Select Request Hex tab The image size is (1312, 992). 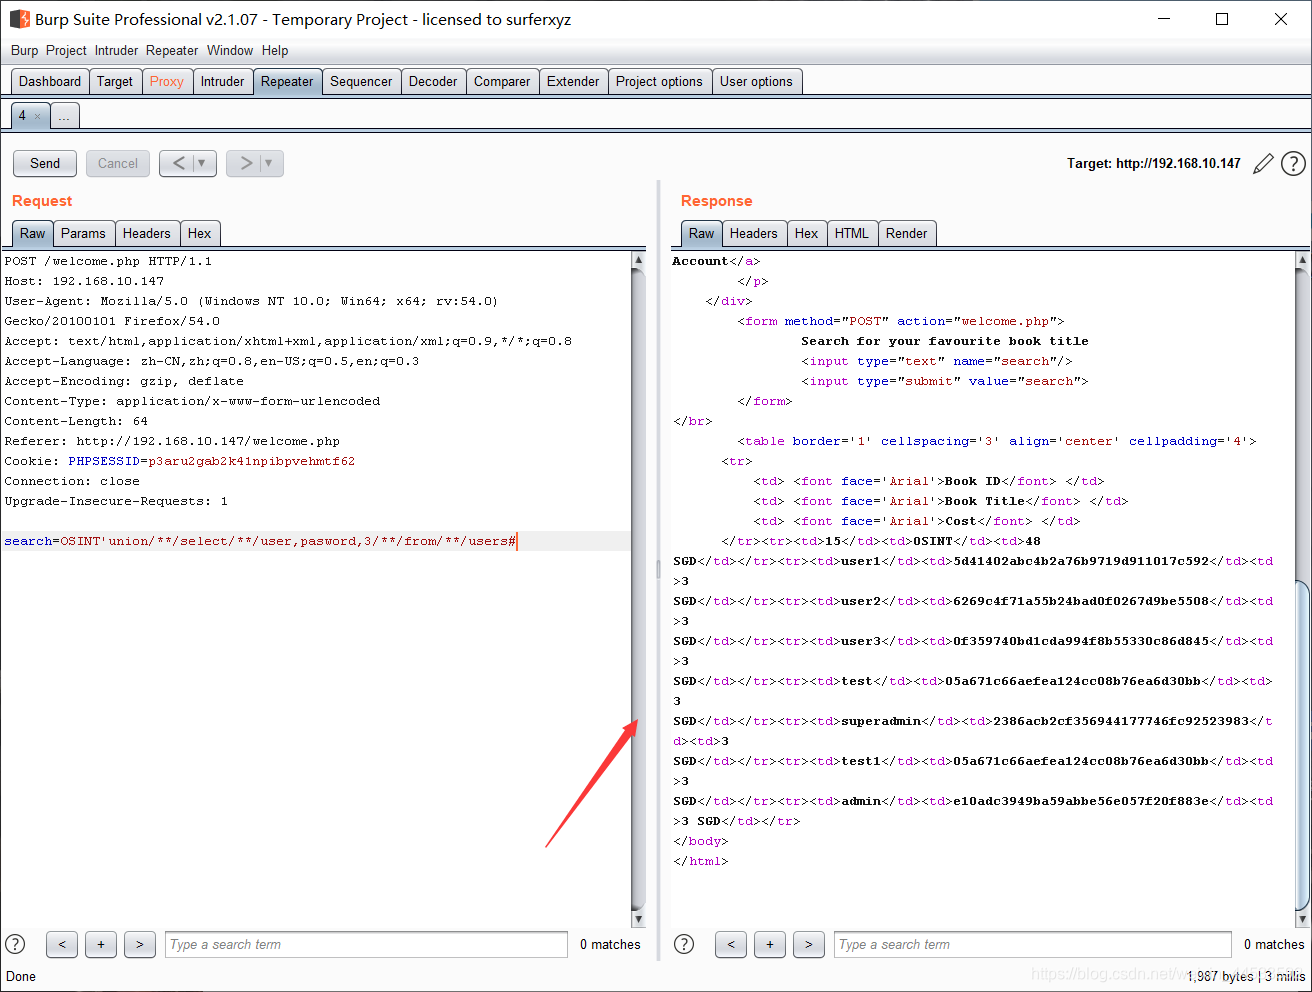coord(200,234)
